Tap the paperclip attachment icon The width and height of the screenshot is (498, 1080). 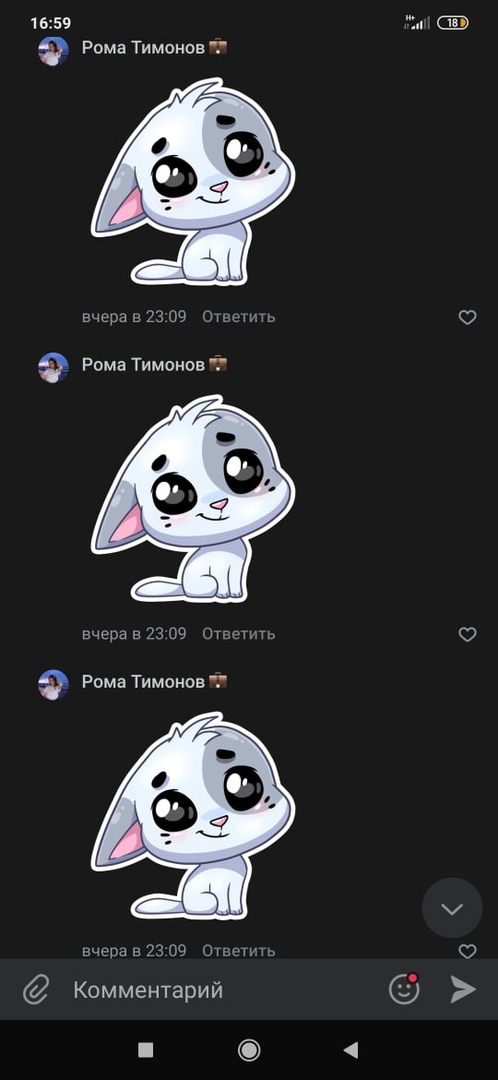(36, 990)
